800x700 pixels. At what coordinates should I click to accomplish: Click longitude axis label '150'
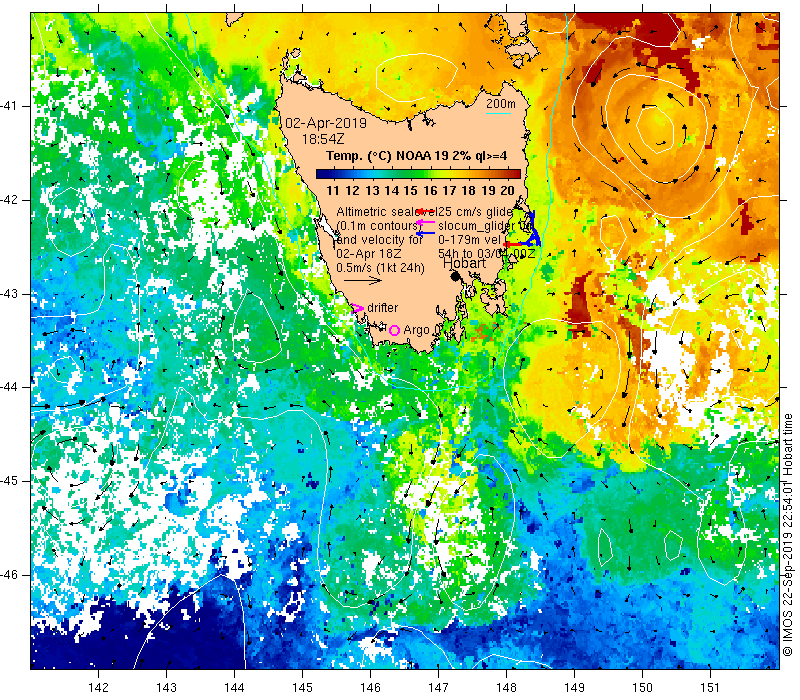(x=642, y=687)
